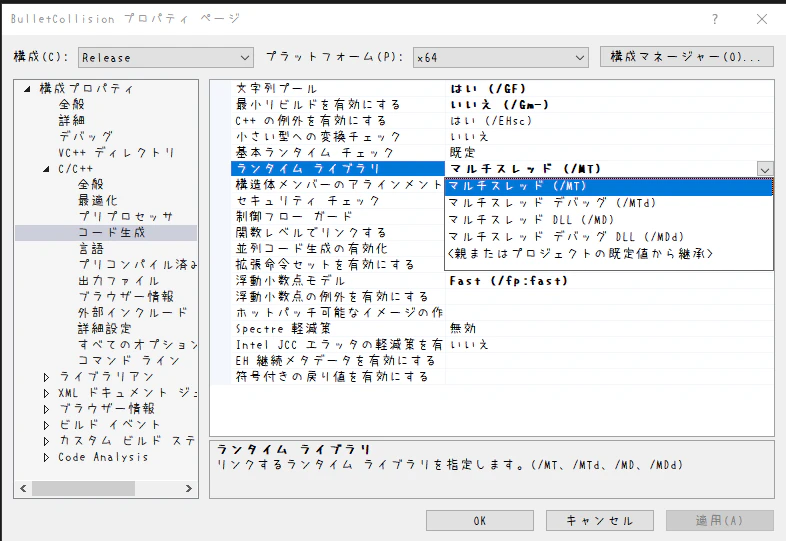Screen dimensions: 786x541
Task: Select プリプロセッサ tree item
Action: pyautogui.click(x=125, y=217)
